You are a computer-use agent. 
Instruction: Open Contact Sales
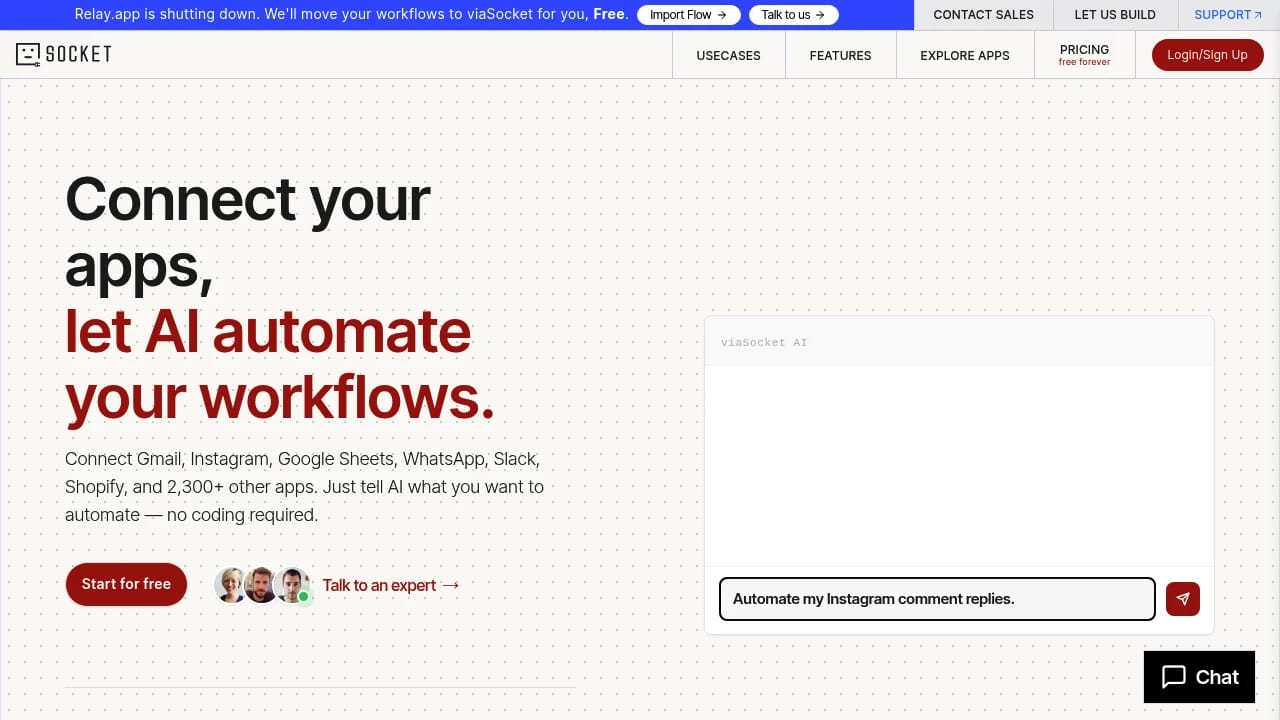[983, 15]
